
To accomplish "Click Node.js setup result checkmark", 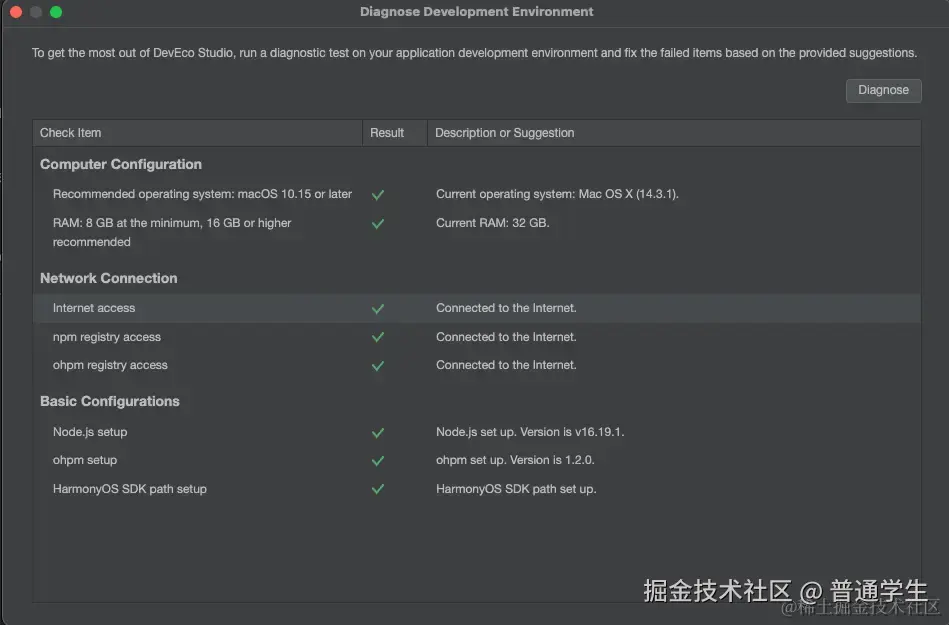I will pos(378,433).
